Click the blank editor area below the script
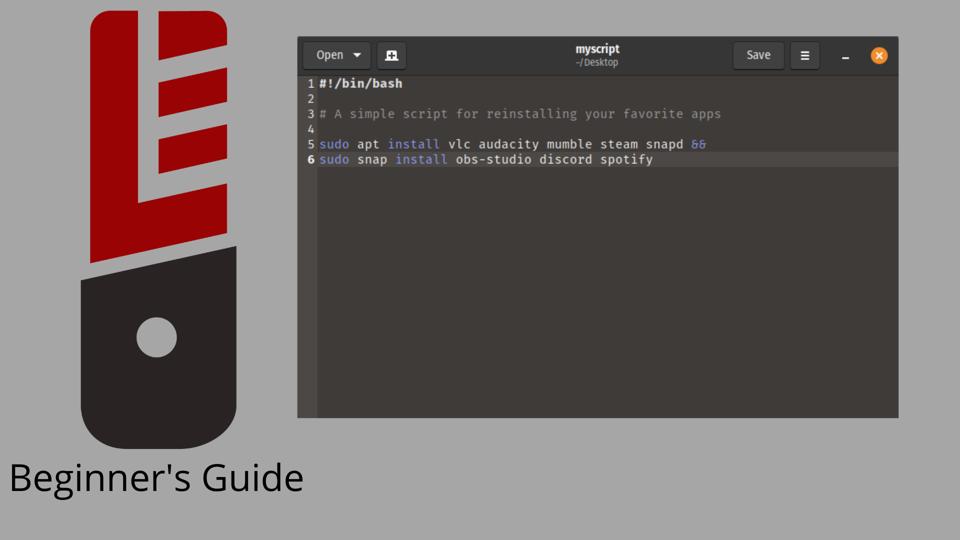This screenshot has height=540, width=960. [x=600, y=300]
